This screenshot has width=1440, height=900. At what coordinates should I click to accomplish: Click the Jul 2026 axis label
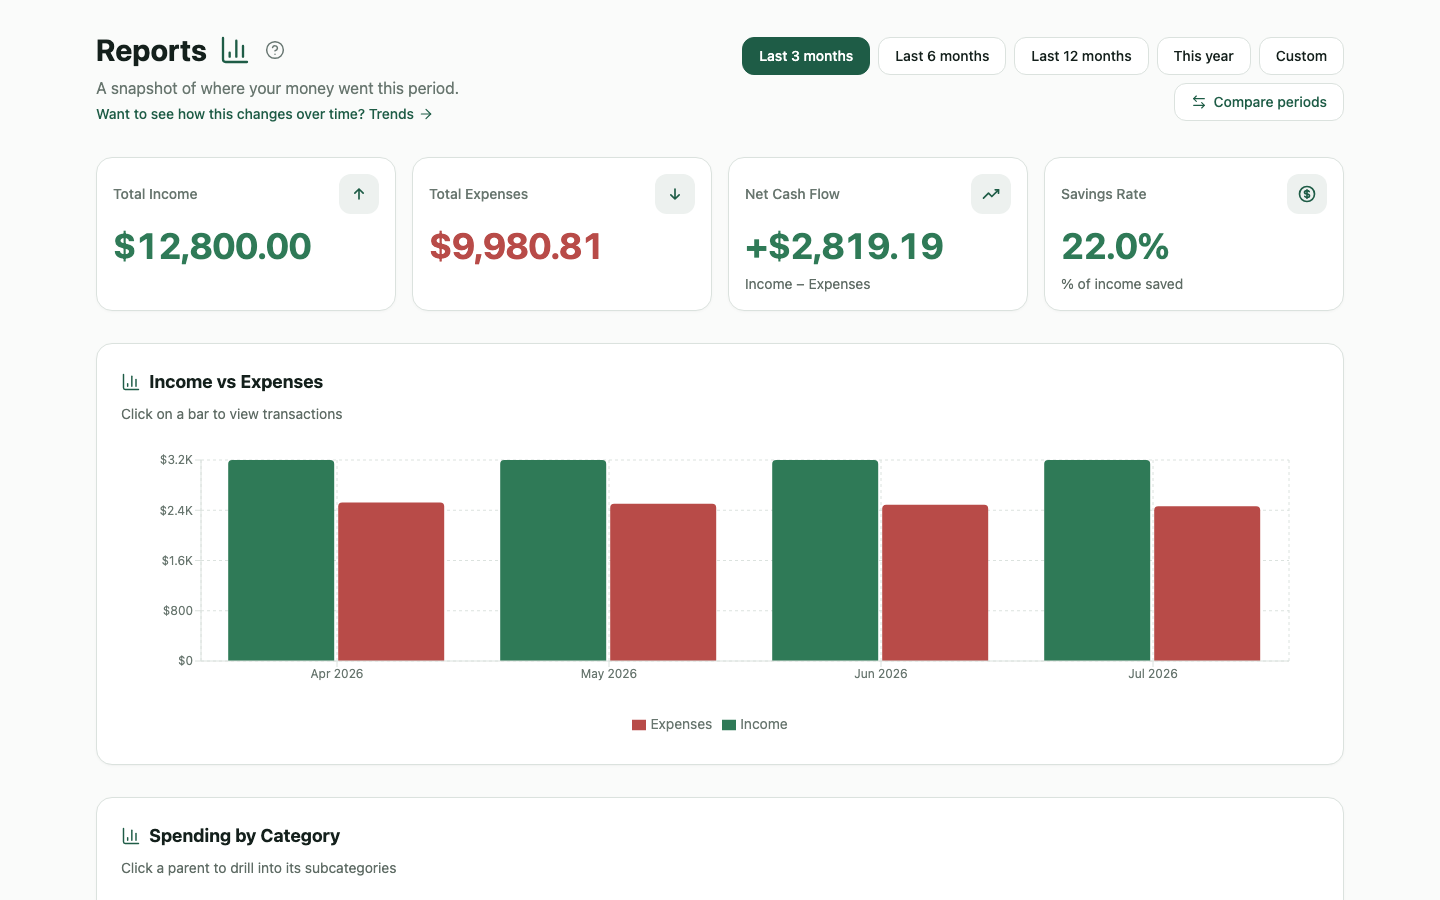point(1153,674)
